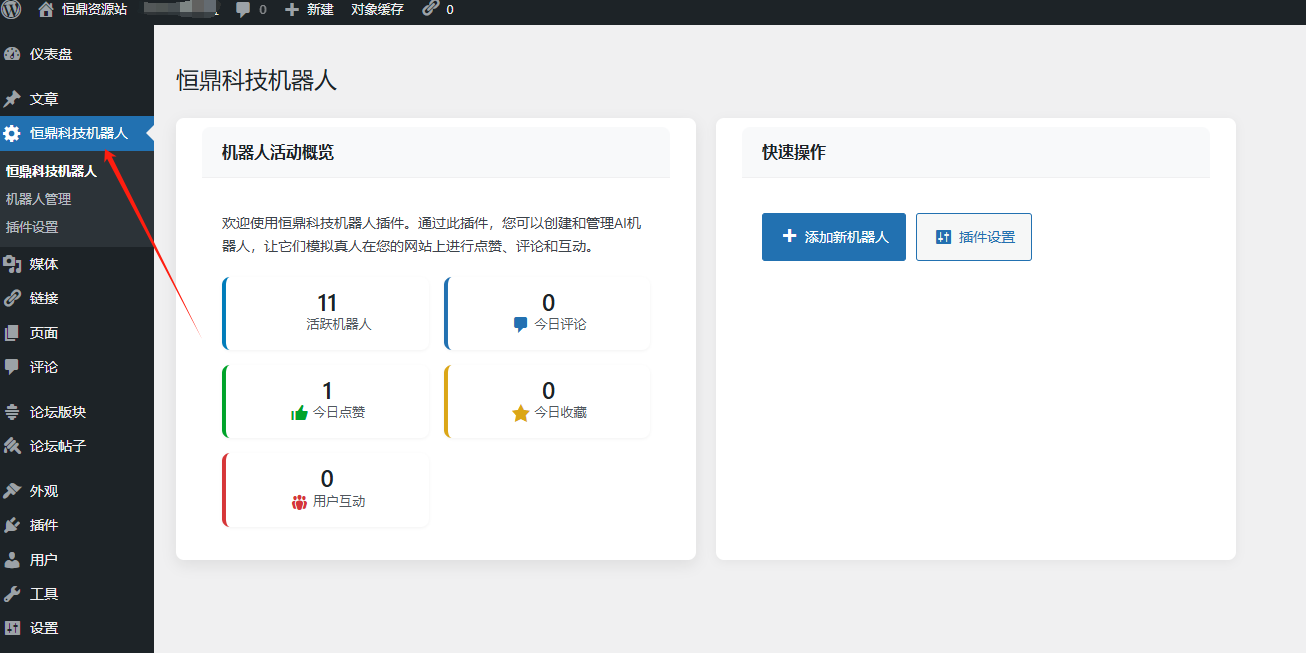Open the 媒体 sidebar menu
The image size is (1306, 653).
point(77,264)
